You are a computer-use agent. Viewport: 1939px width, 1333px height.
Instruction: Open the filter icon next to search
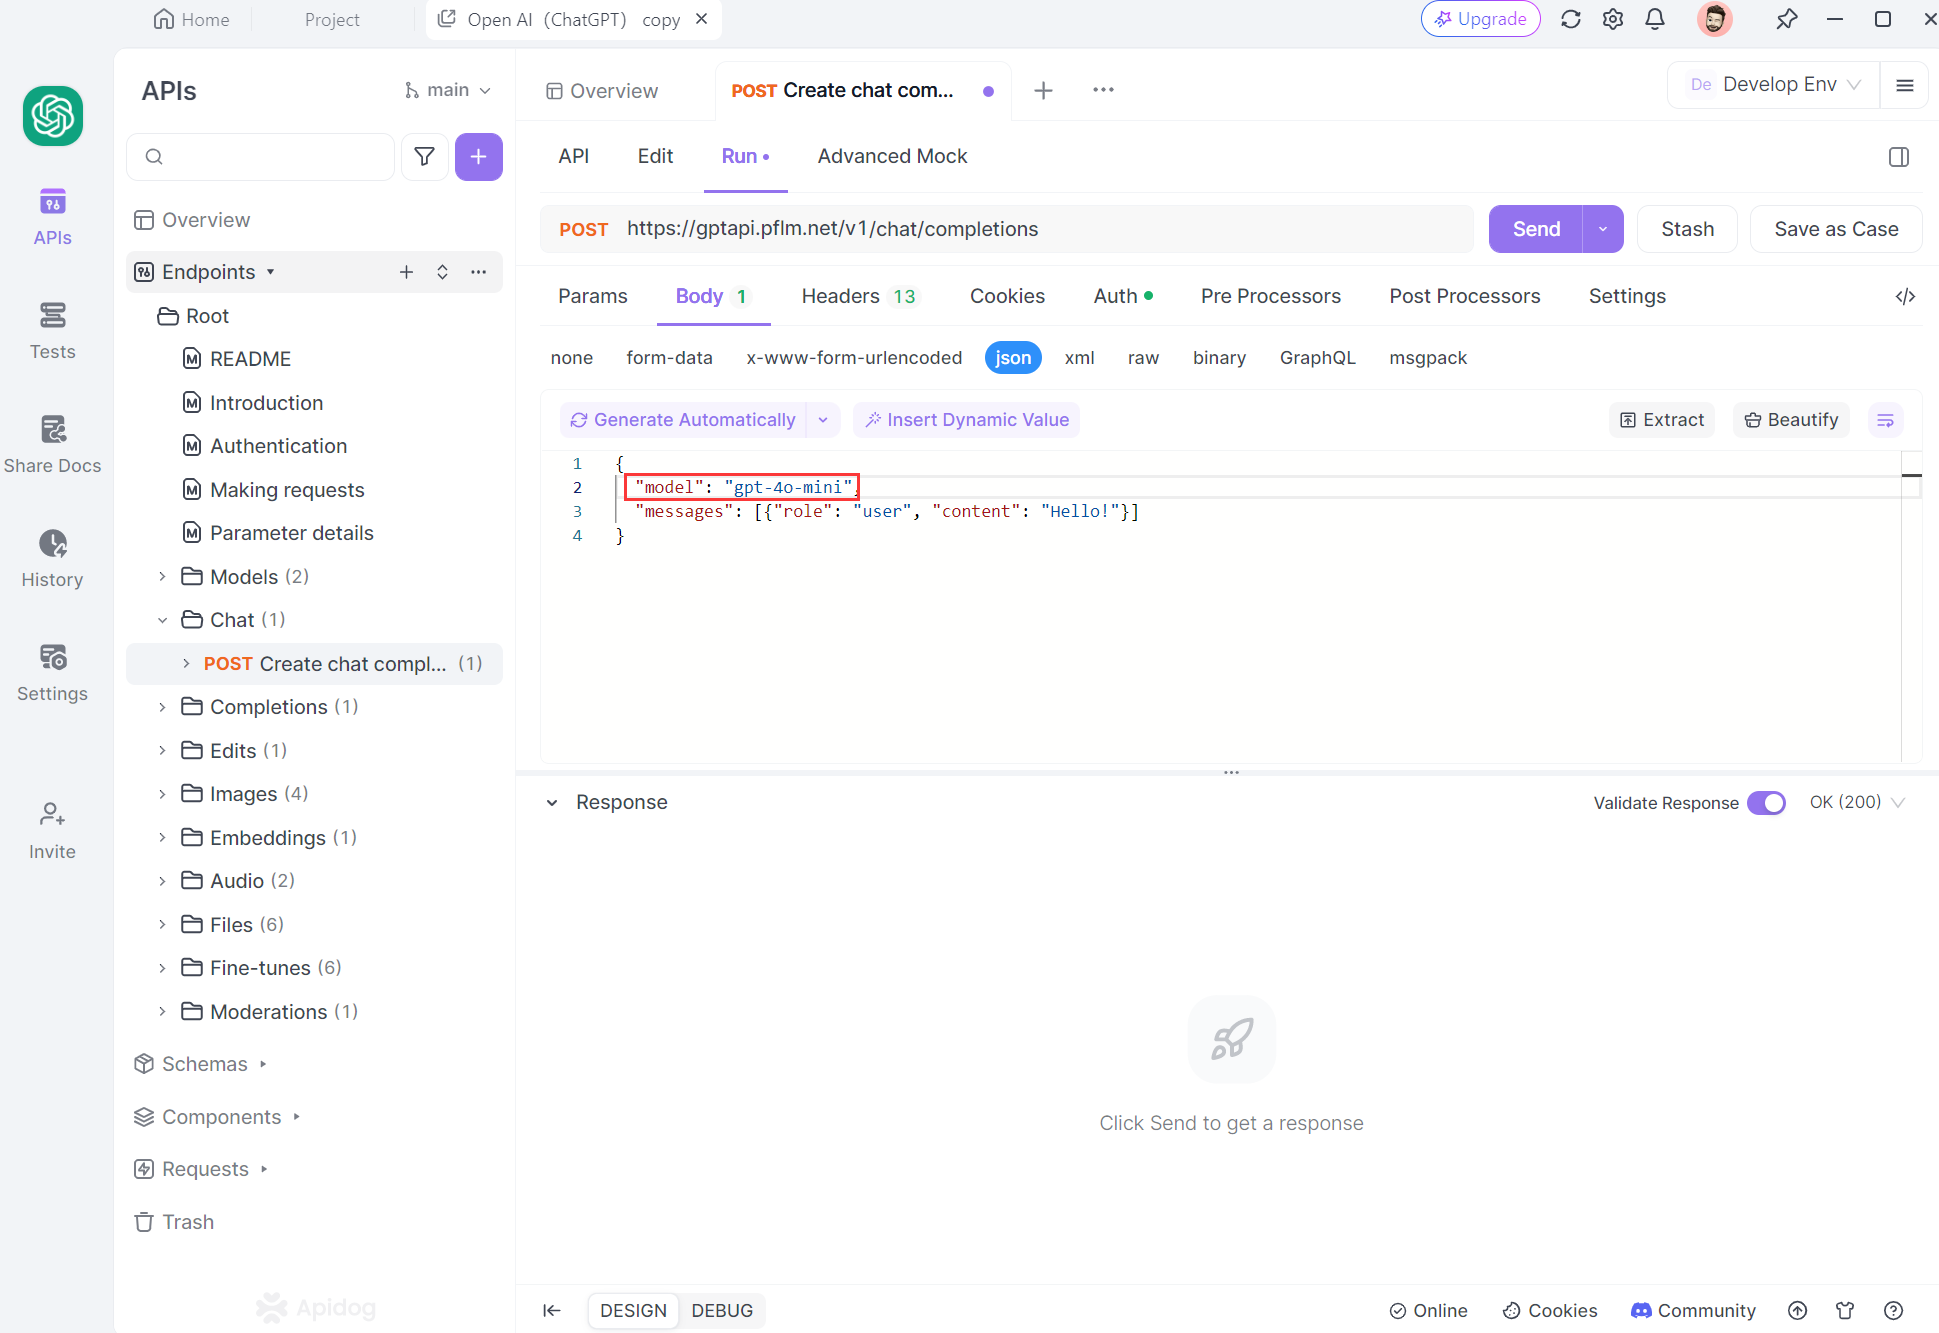(424, 156)
